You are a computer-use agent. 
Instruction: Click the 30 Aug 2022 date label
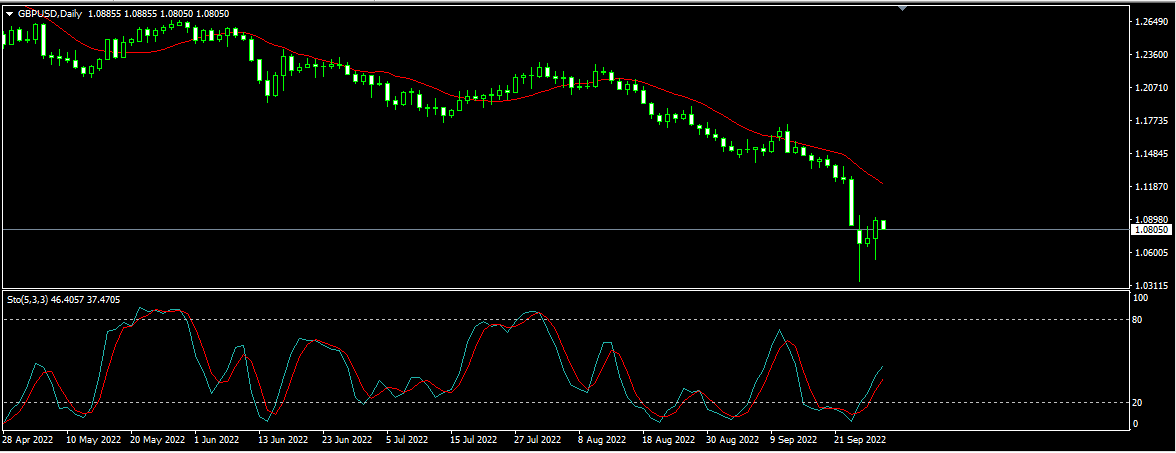[732, 440]
